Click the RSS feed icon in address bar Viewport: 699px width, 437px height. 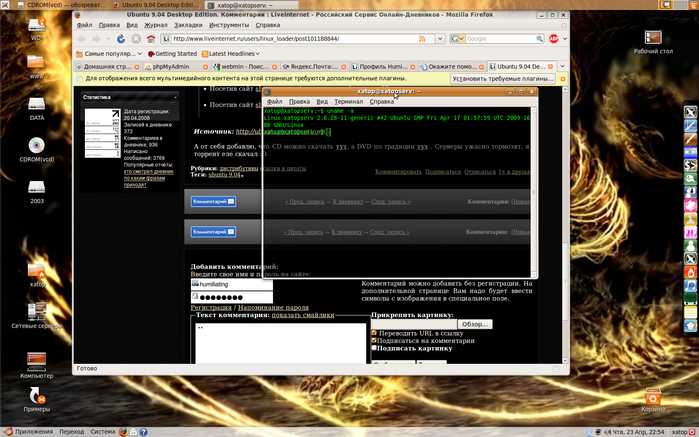(422, 39)
